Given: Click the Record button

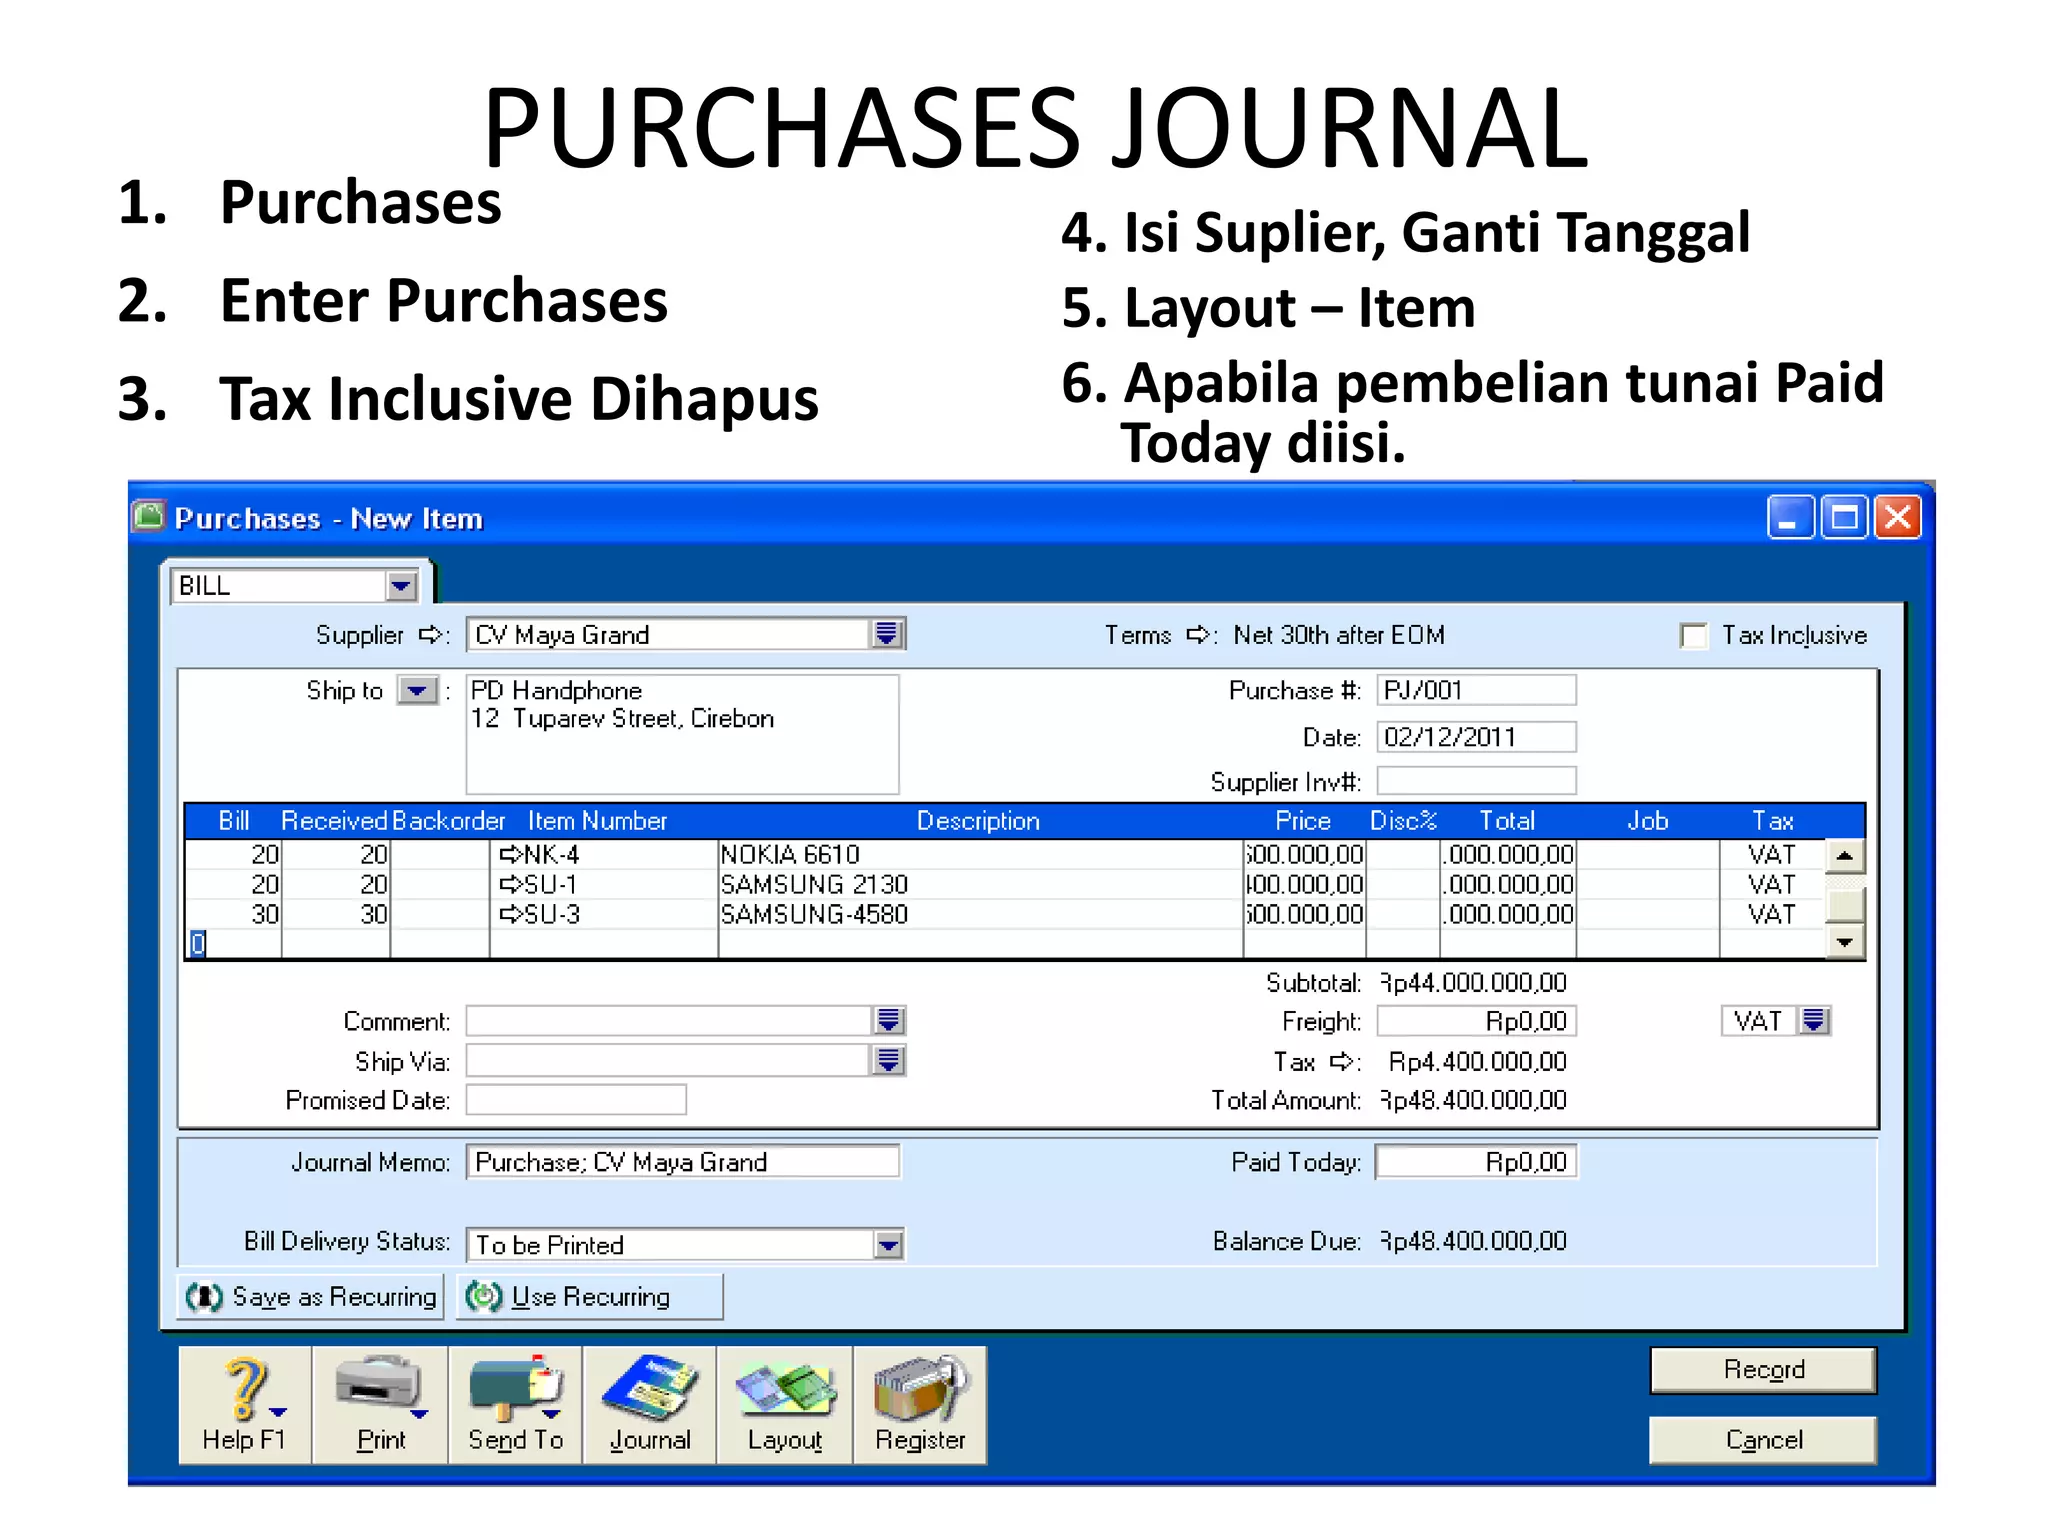Looking at the screenshot, I should coord(1763,1370).
